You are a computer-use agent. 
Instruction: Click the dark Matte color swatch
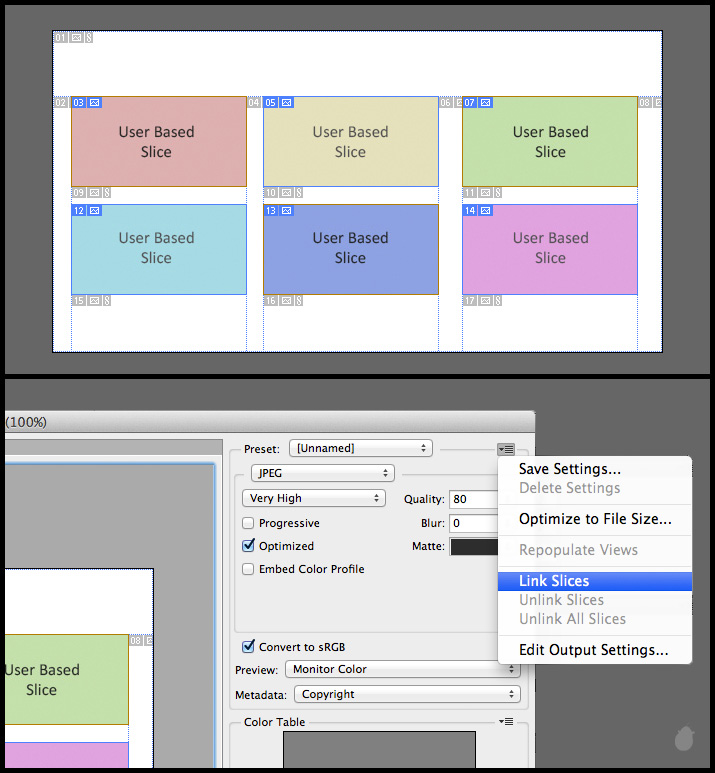pos(474,546)
